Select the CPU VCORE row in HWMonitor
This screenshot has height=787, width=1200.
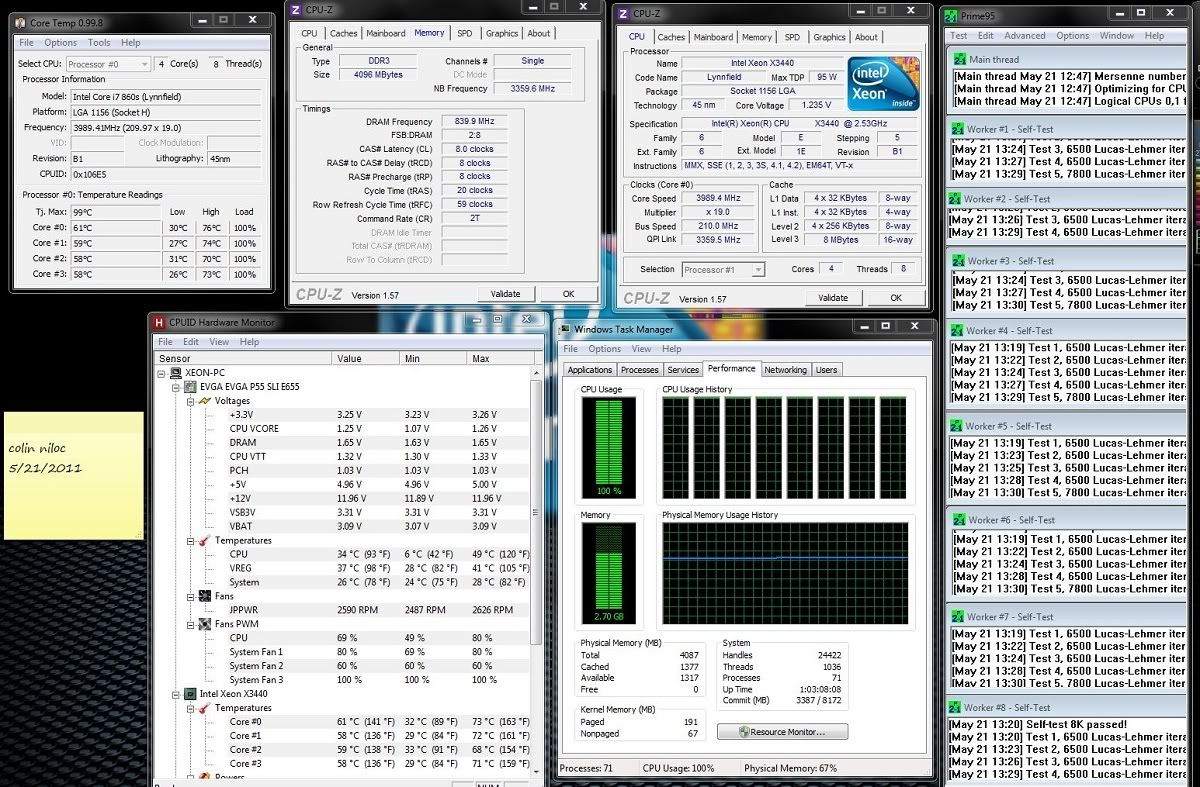tap(343, 428)
